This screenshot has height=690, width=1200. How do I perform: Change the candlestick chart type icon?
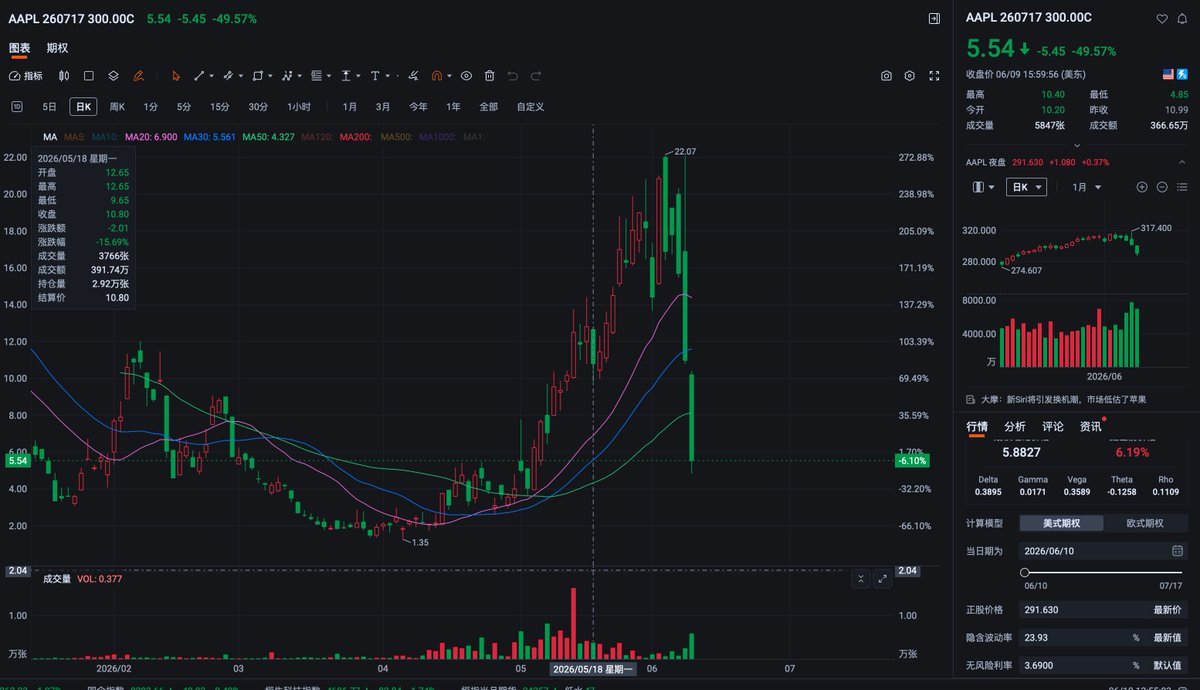pyautogui.click(x=64, y=76)
